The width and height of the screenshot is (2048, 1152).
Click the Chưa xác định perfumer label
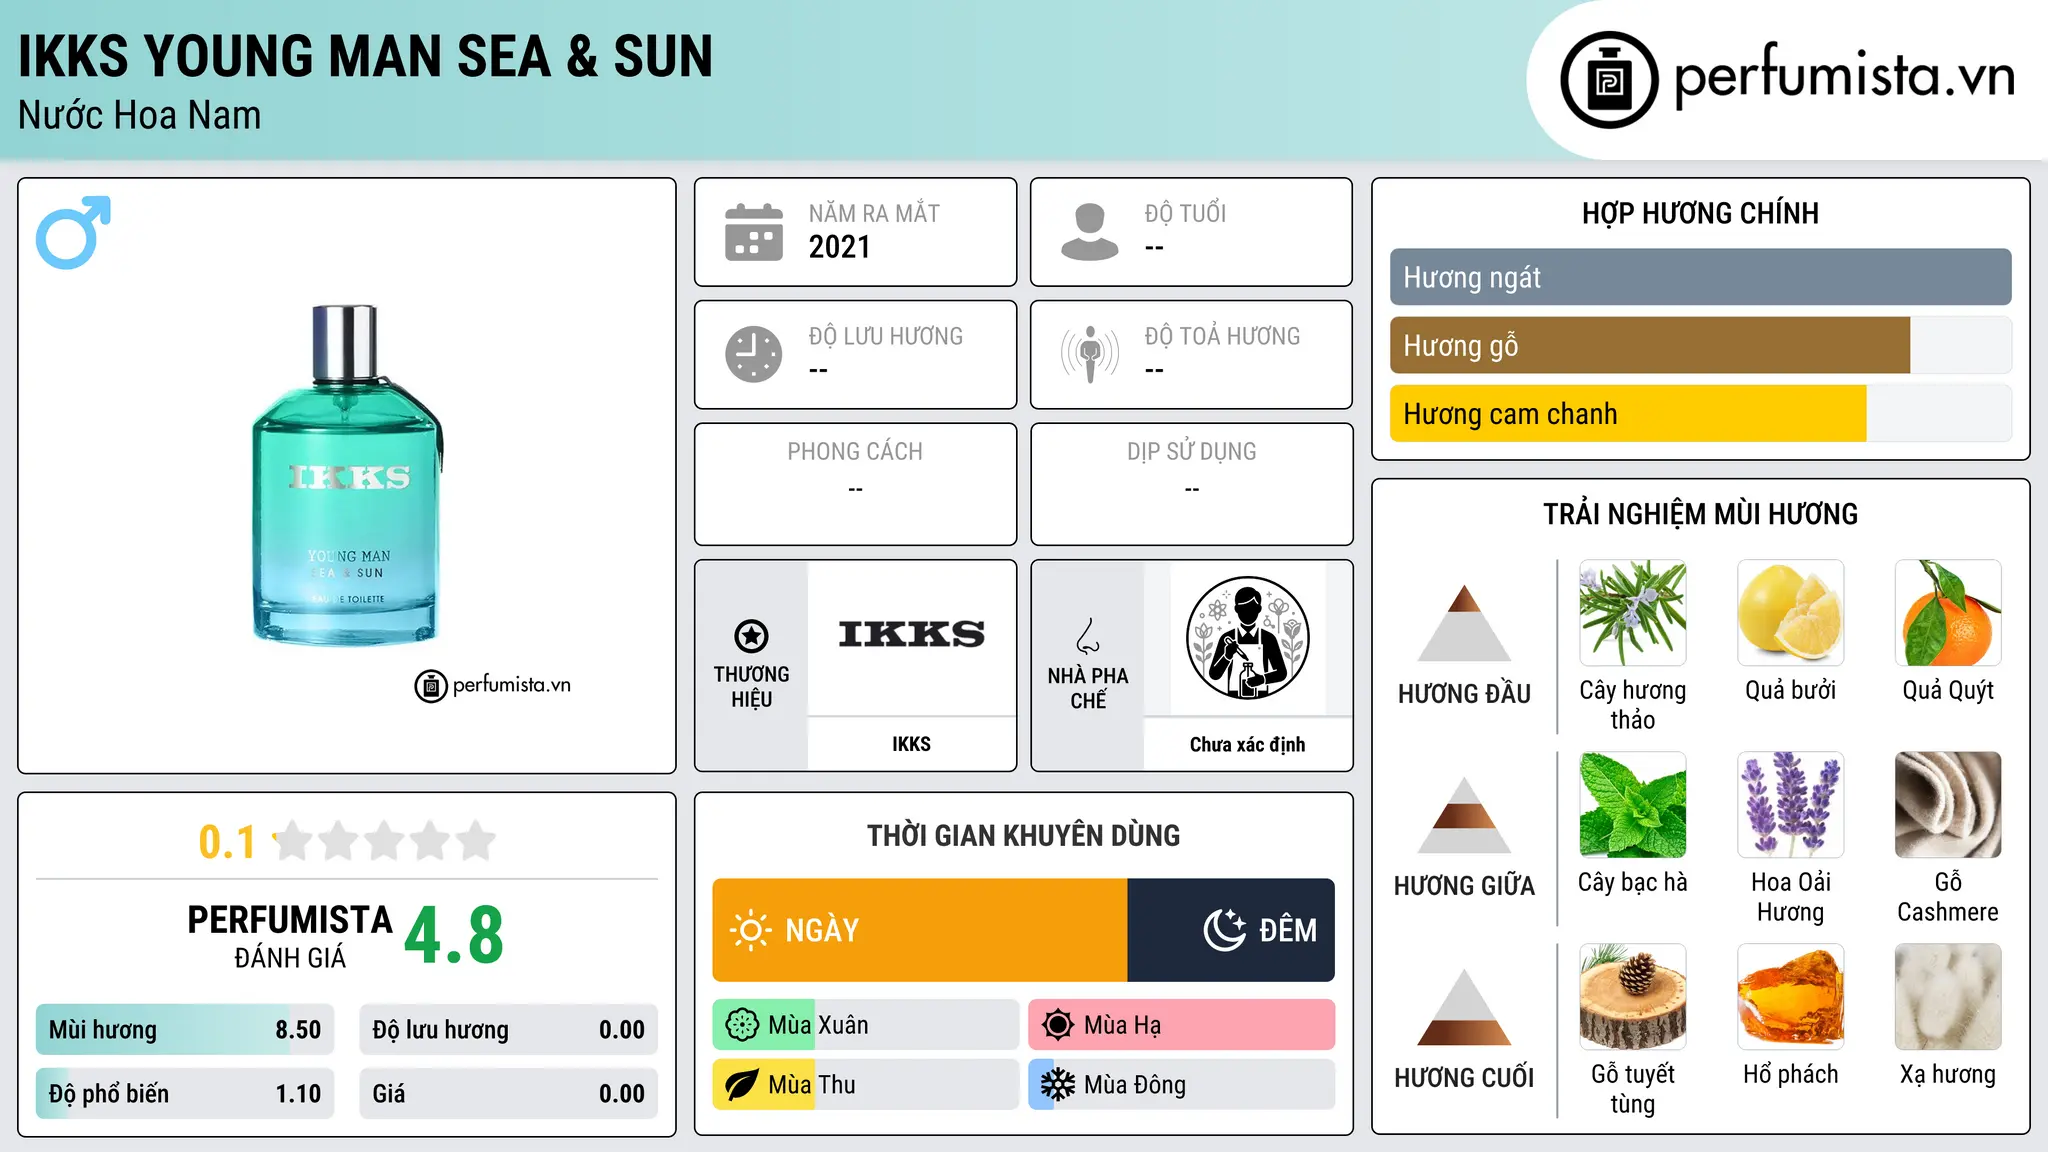click(x=1247, y=744)
